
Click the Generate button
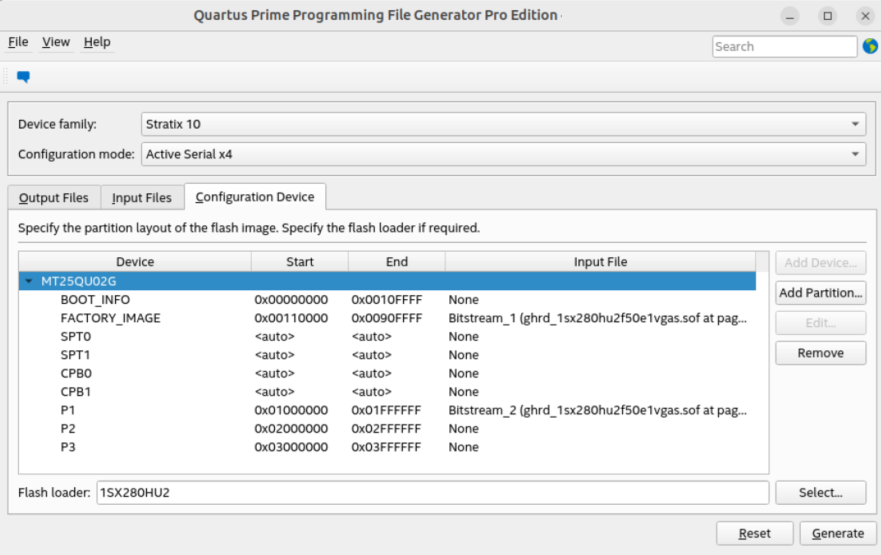[837, 533]
